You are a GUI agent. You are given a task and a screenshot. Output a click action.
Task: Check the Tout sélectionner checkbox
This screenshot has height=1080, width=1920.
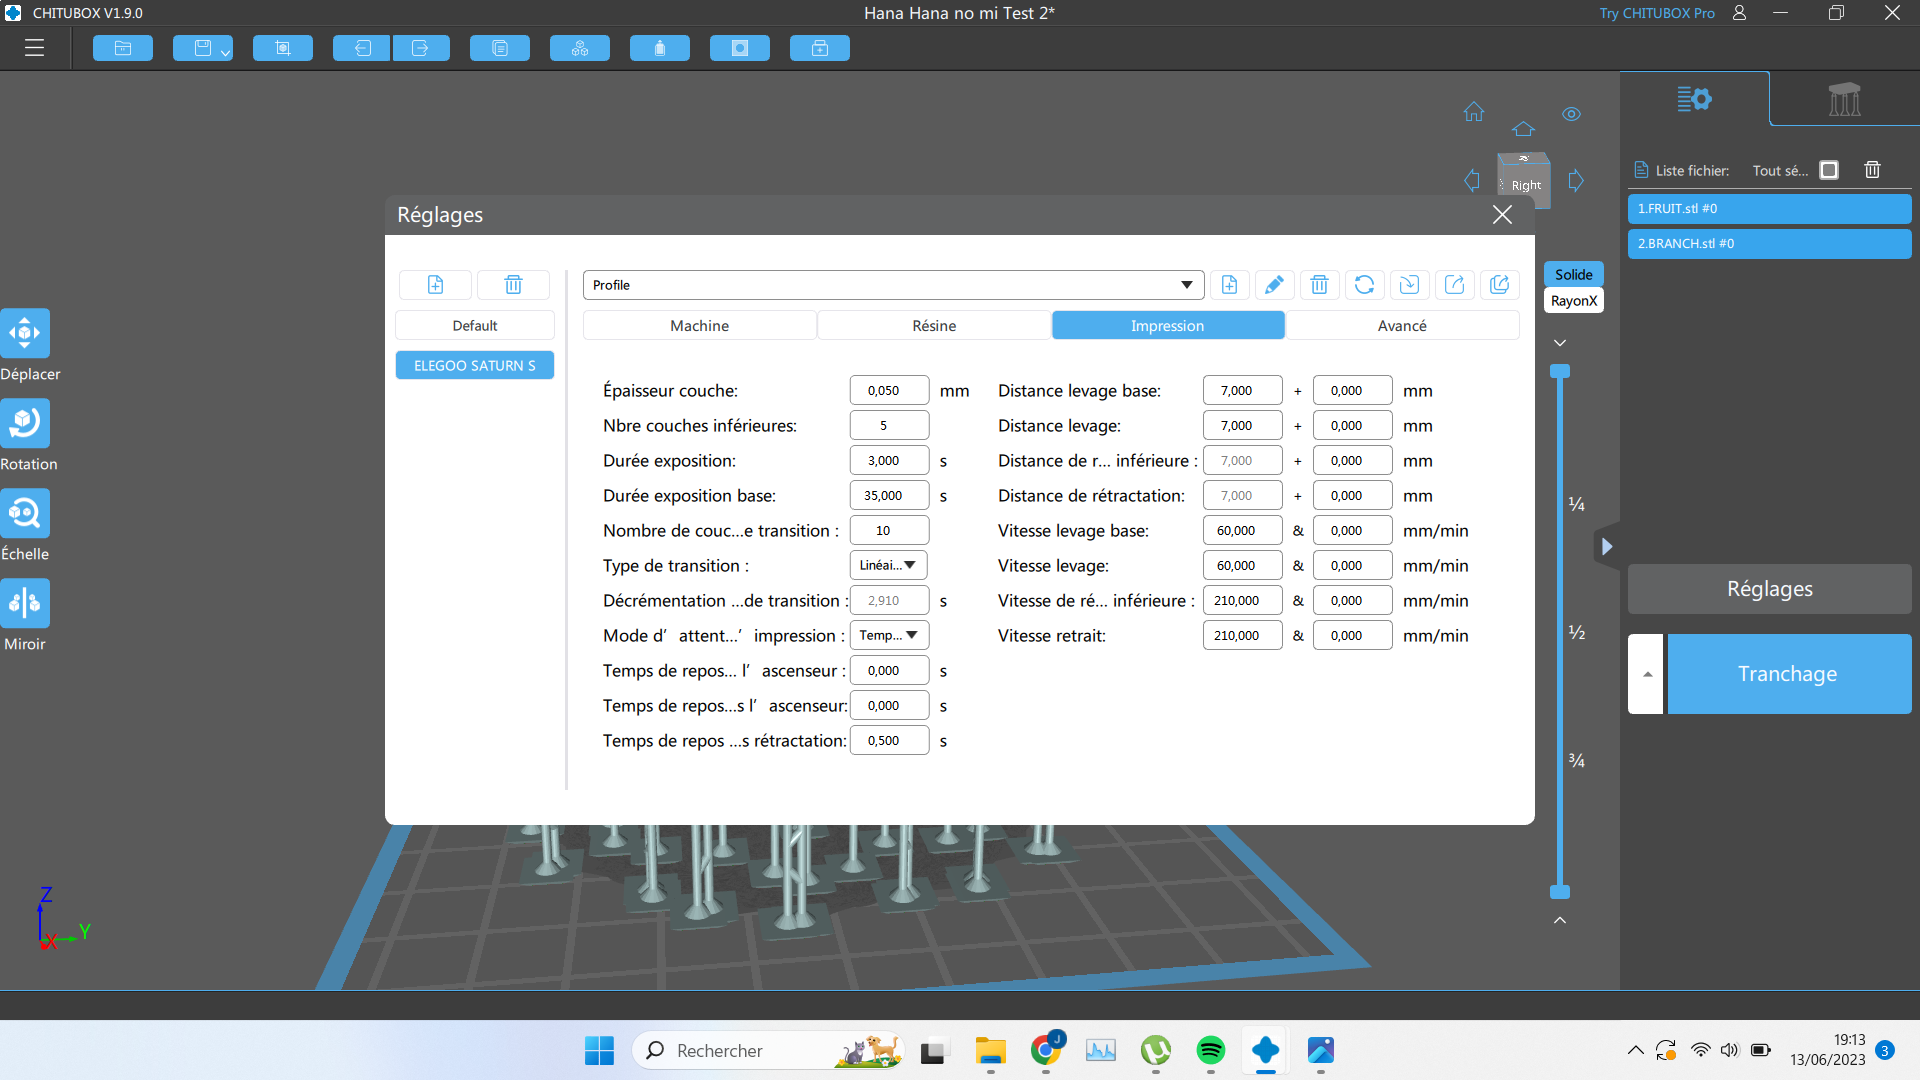click(x=1829, y=170)
